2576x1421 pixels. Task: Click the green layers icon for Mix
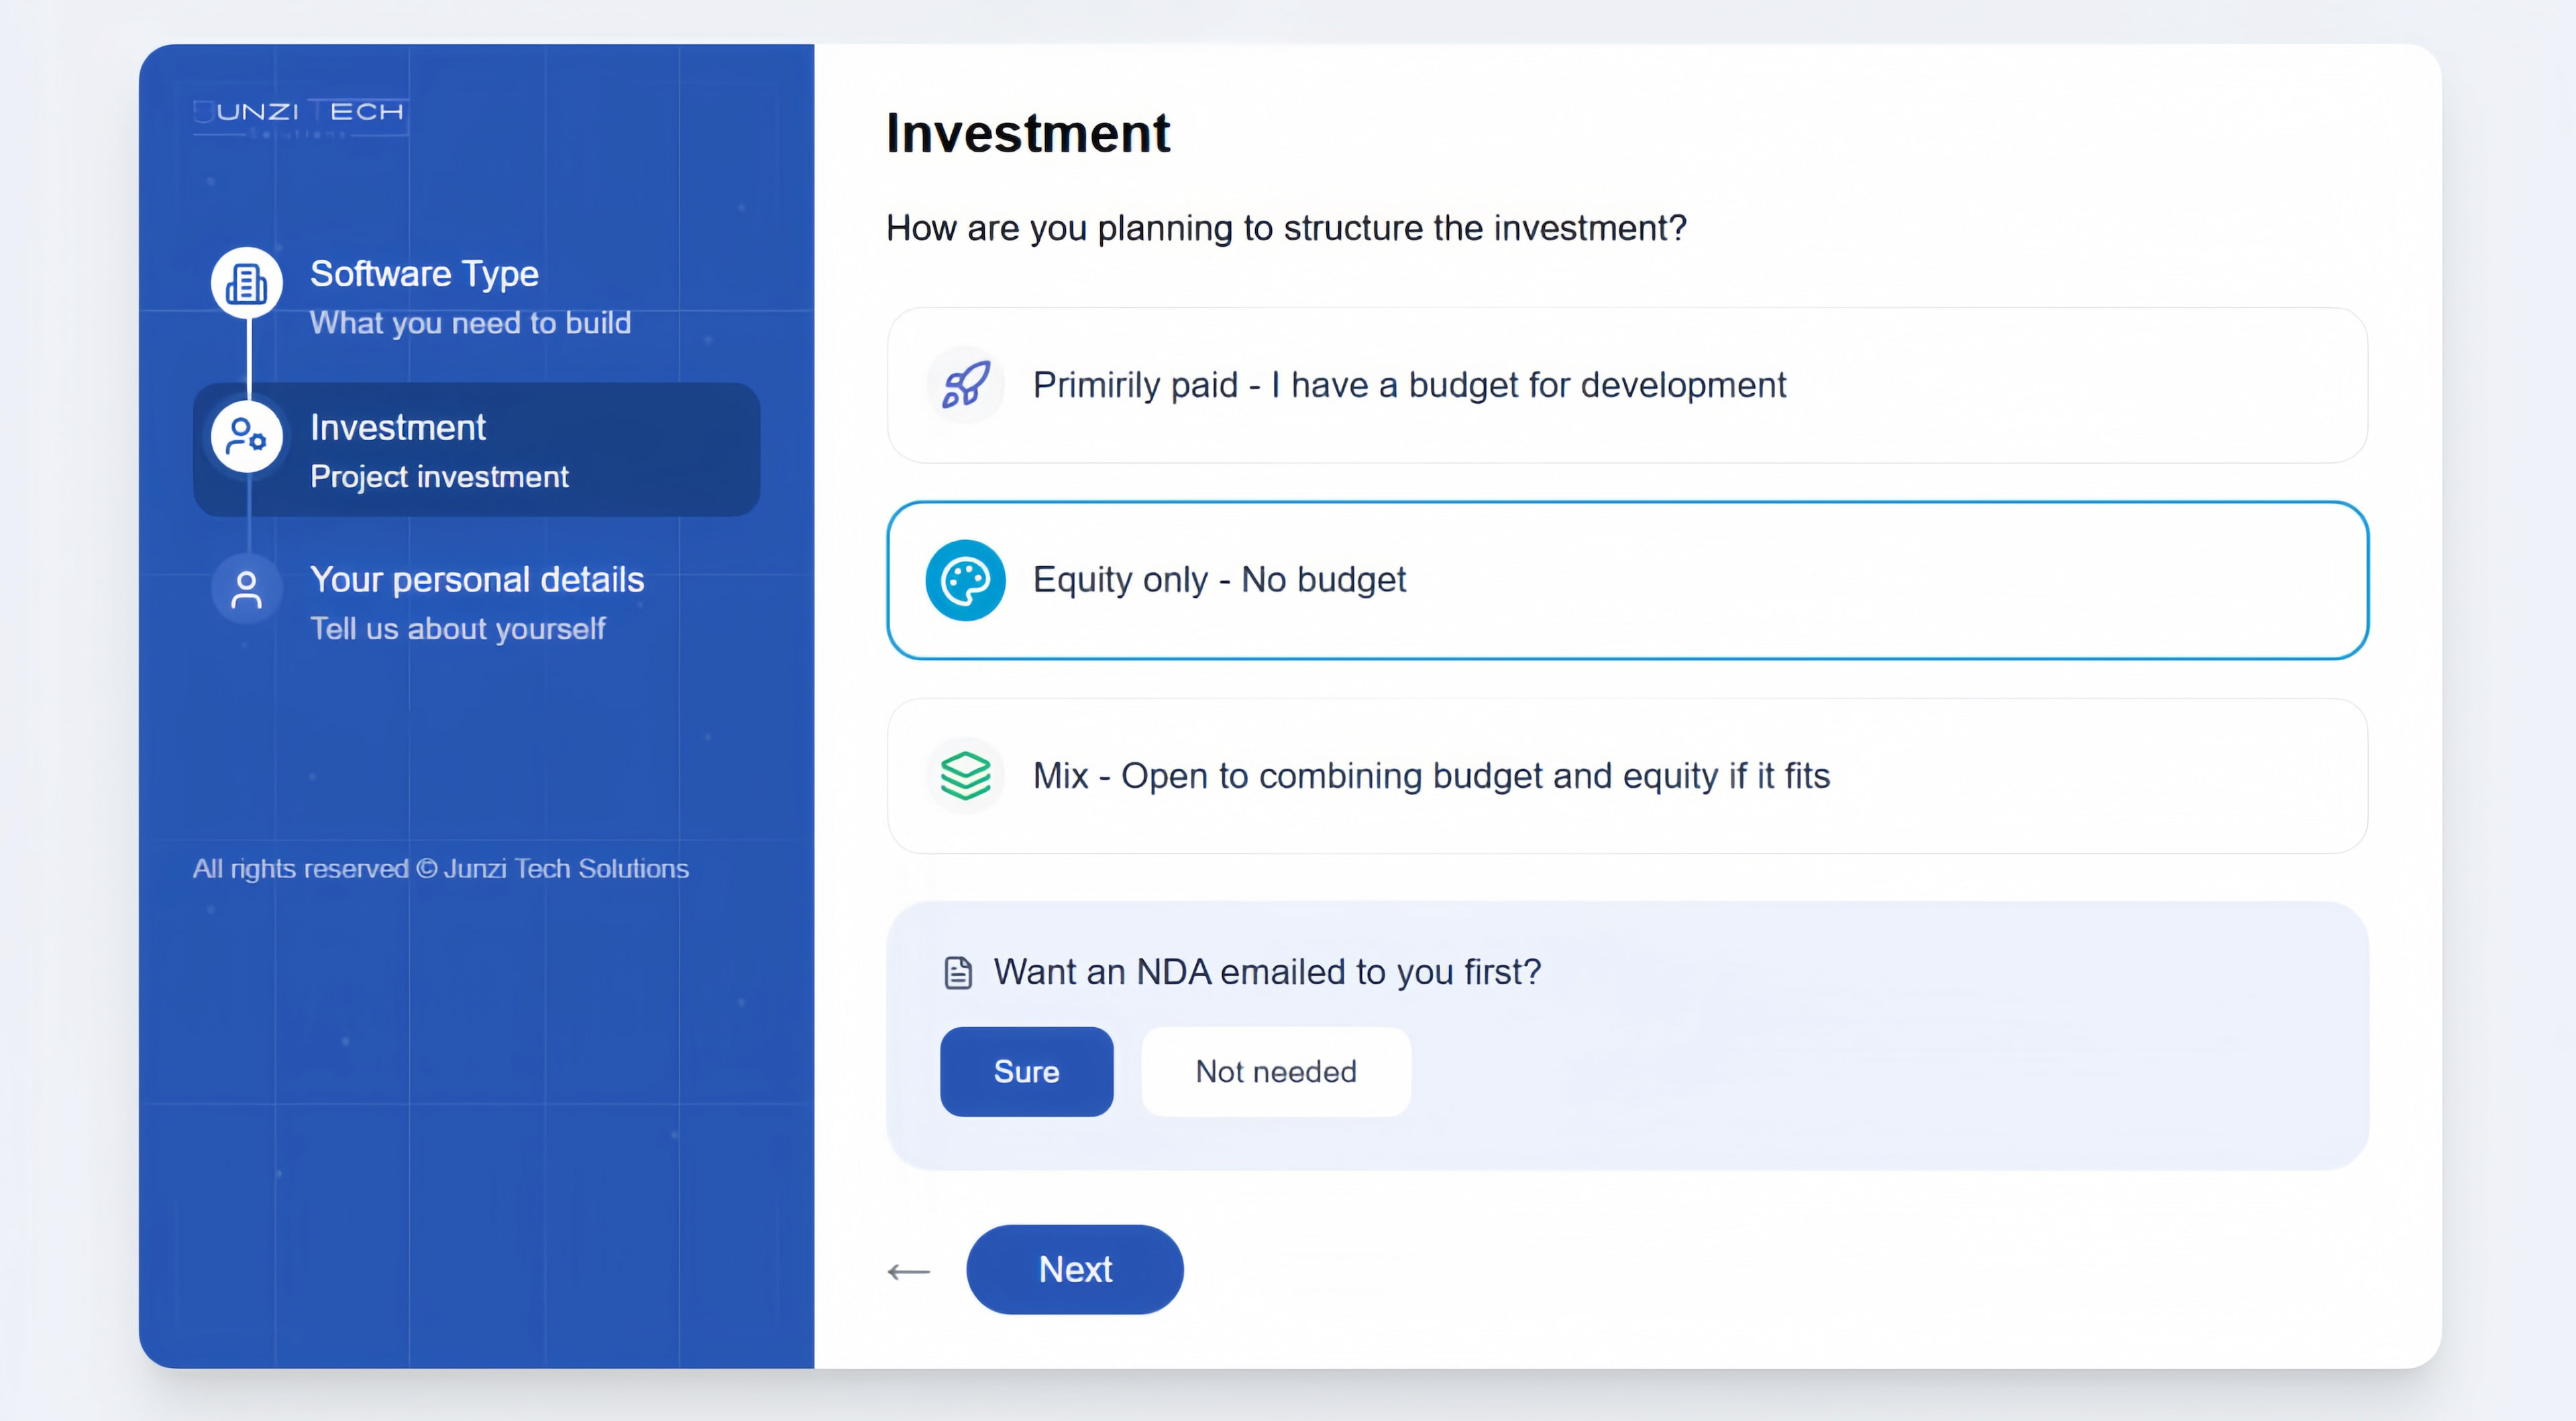(x=965, y=776)
